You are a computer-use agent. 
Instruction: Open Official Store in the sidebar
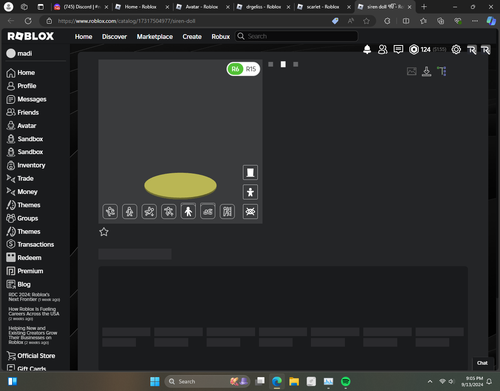click(31, 356)
